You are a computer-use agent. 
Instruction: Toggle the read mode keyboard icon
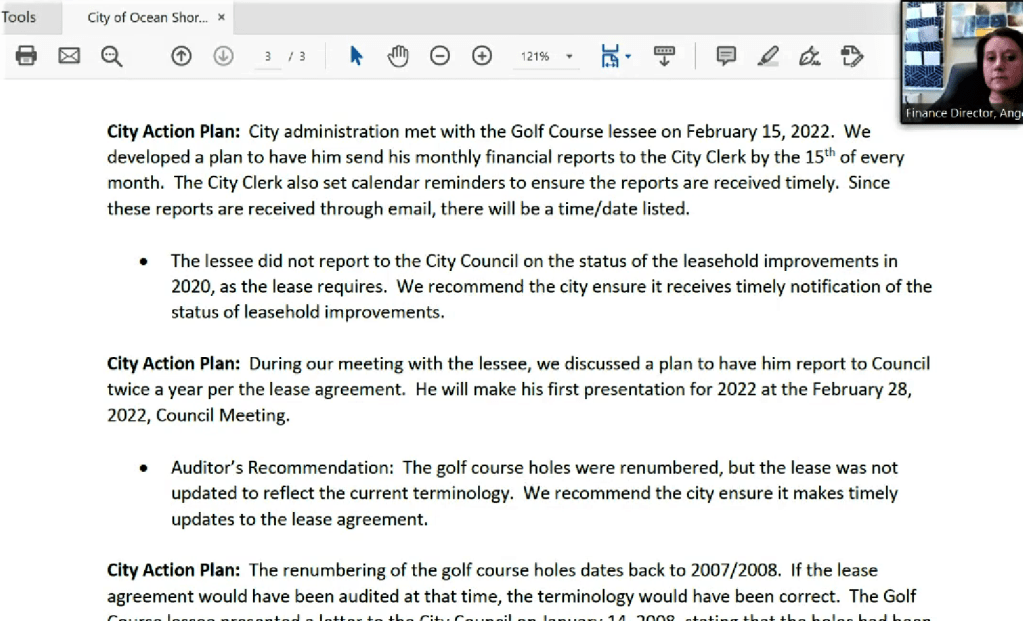point(664,56)
